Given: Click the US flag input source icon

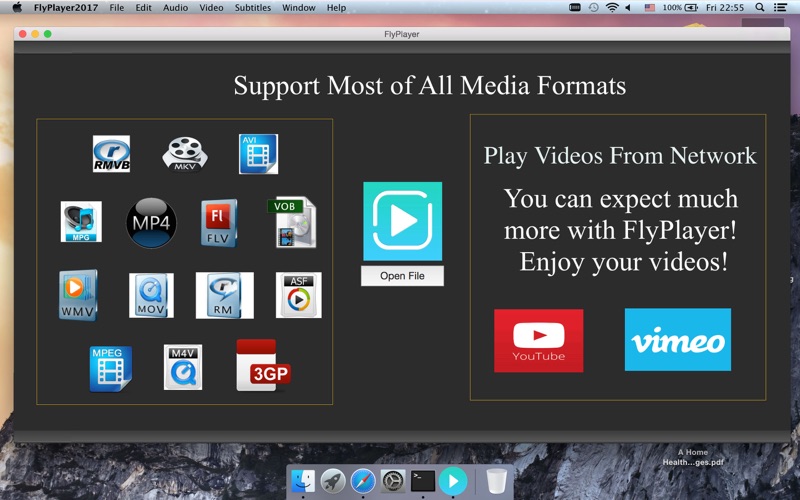Looking at the screenshot, I should pyautogui.click(x=649, y=8).
